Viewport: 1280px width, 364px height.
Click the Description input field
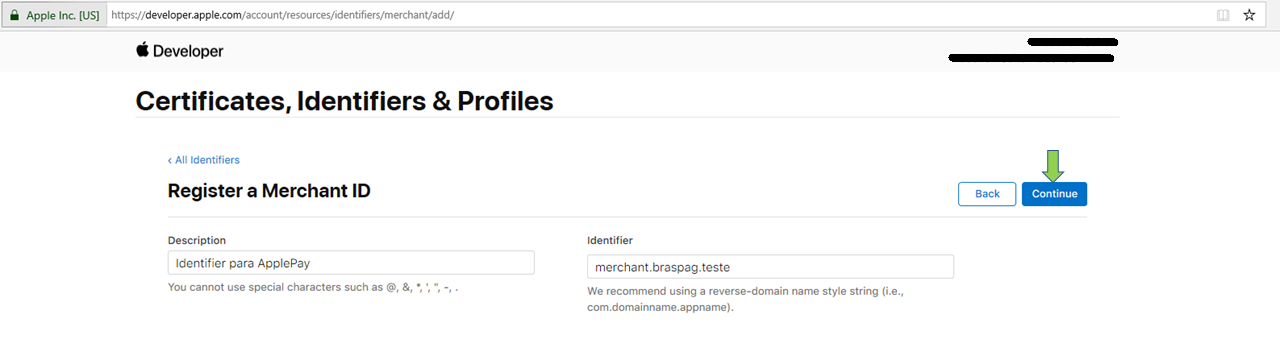coord(351,263)
